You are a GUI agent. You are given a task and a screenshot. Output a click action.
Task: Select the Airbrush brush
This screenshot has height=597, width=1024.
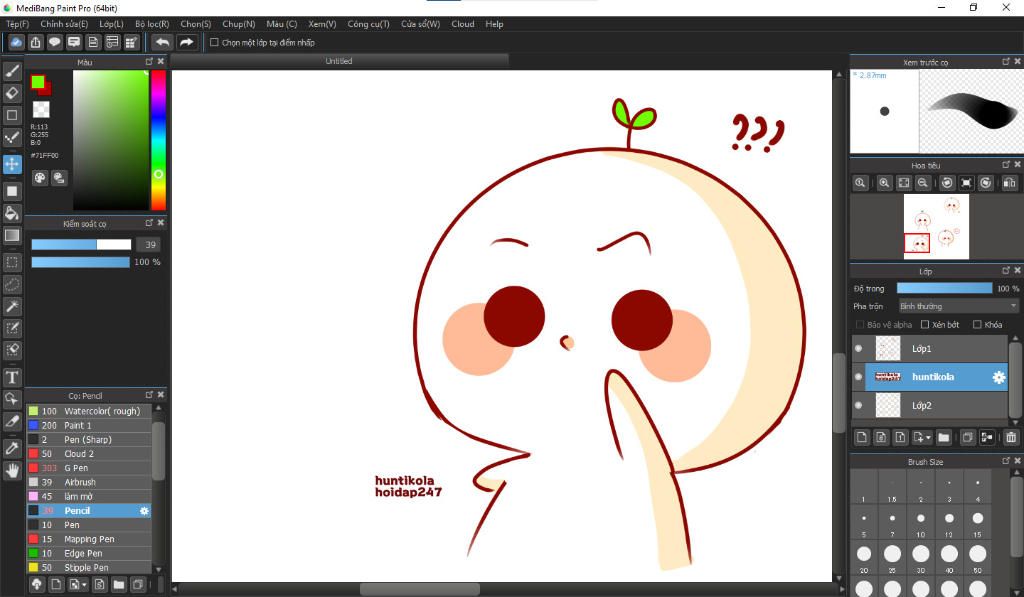[89, 482]
